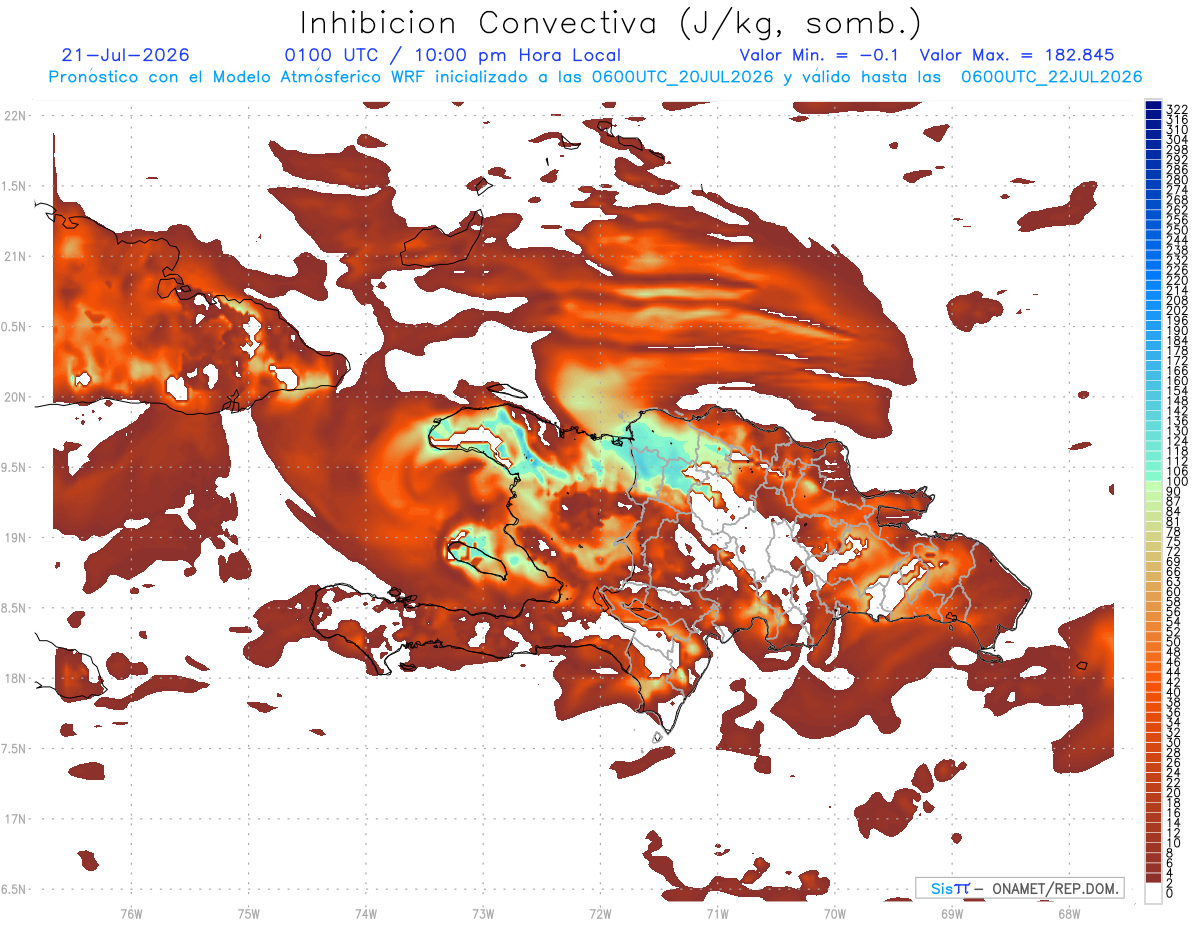Viewport: 1200px width, 927px height.
Task: Click the "17N" latitude label
Action: [14, 819]
